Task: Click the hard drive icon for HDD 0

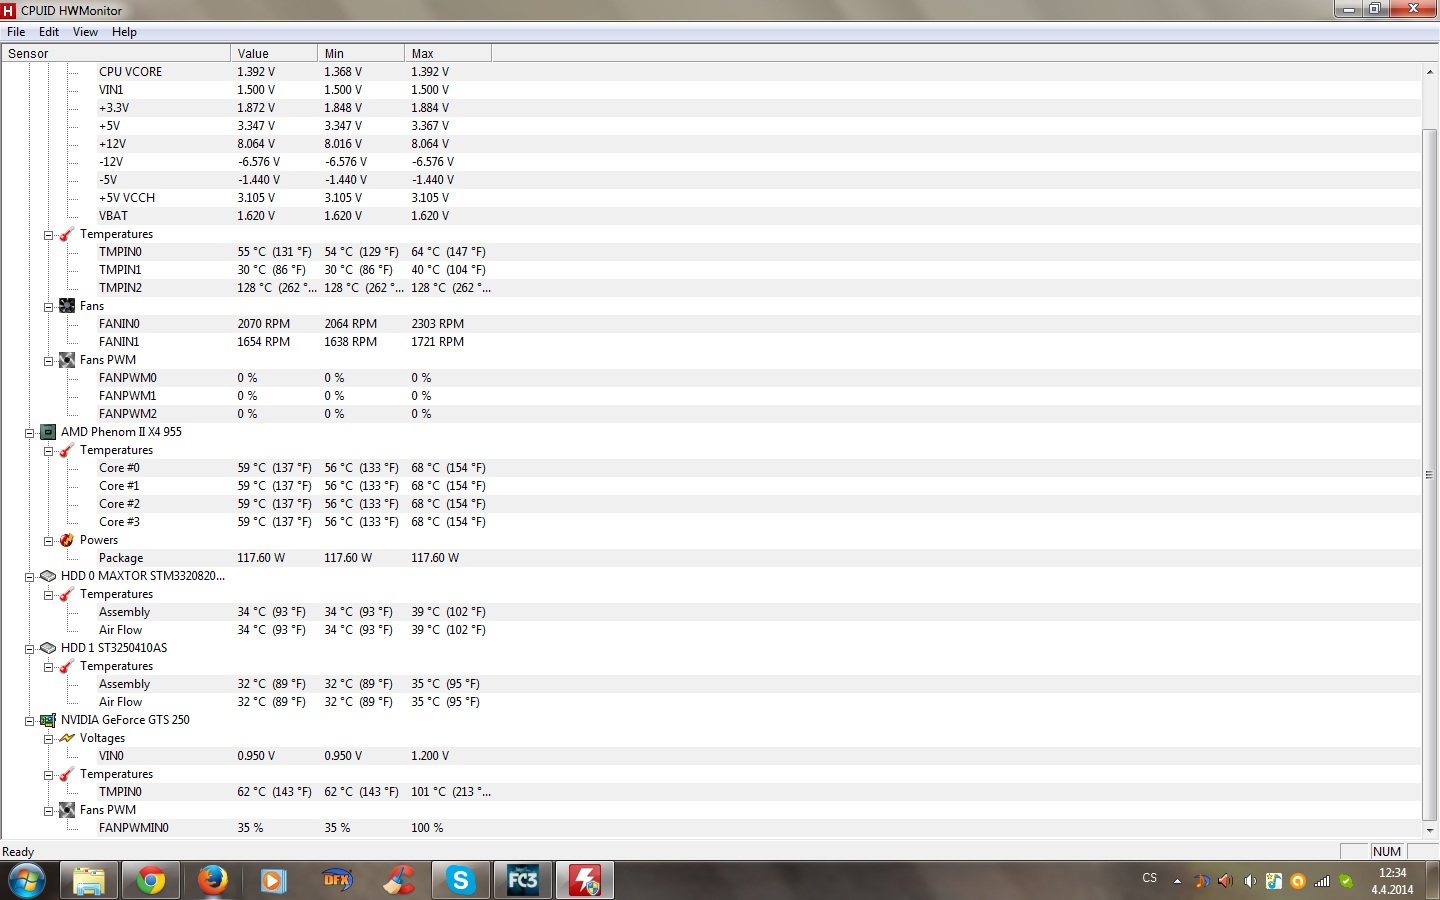Action: tap(48, 576)
